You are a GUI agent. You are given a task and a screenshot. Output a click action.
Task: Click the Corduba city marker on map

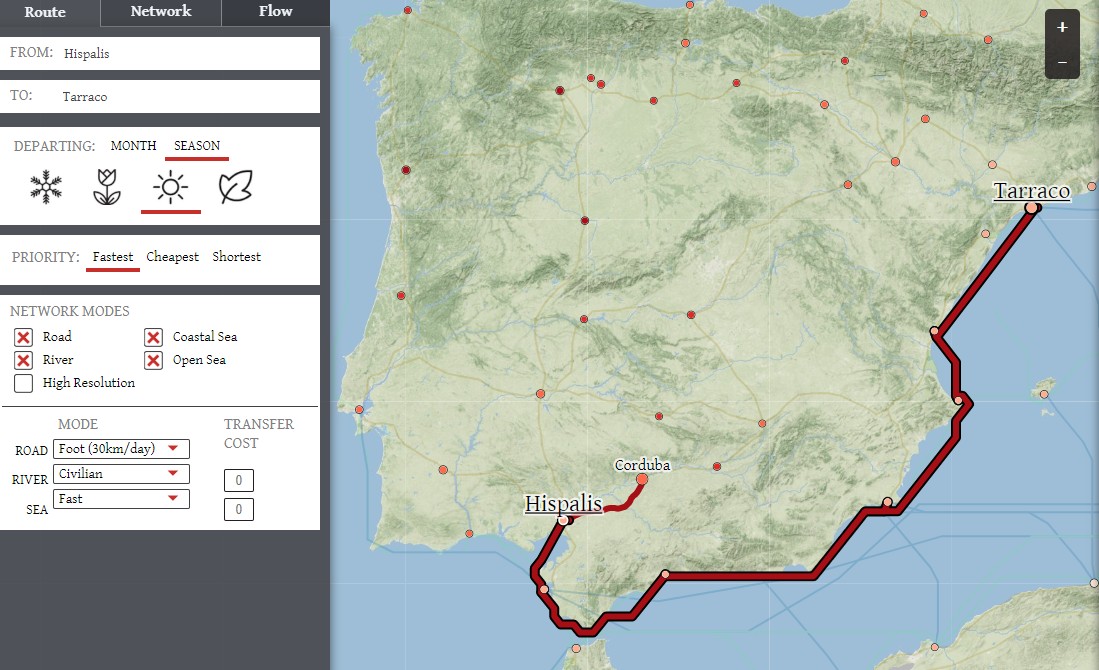tap(642, 480)
